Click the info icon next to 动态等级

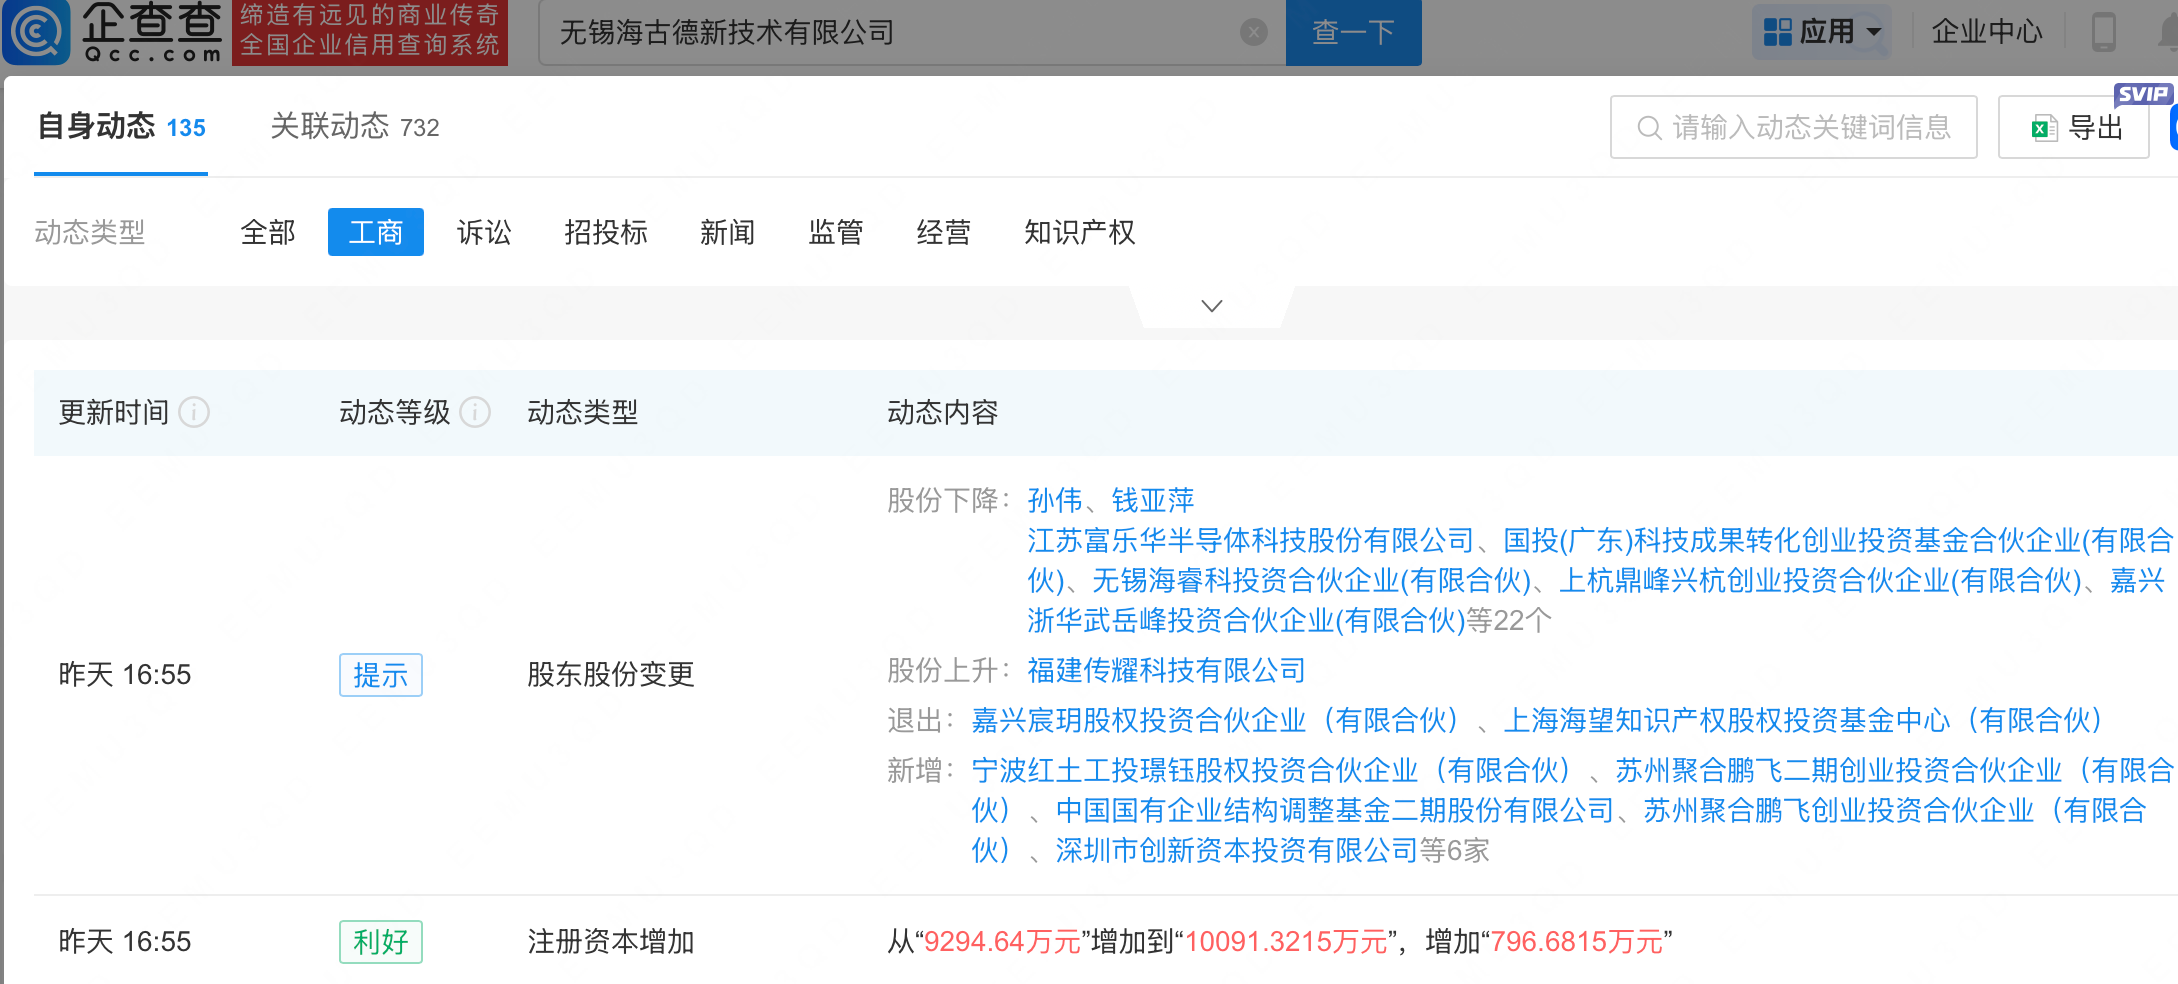click(x=477, y=412)
